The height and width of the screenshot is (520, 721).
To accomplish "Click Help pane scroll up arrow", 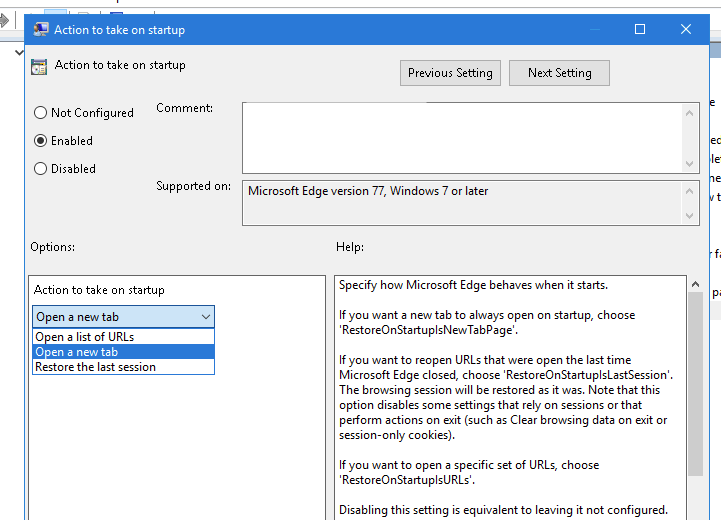I will tap(695, 285).
